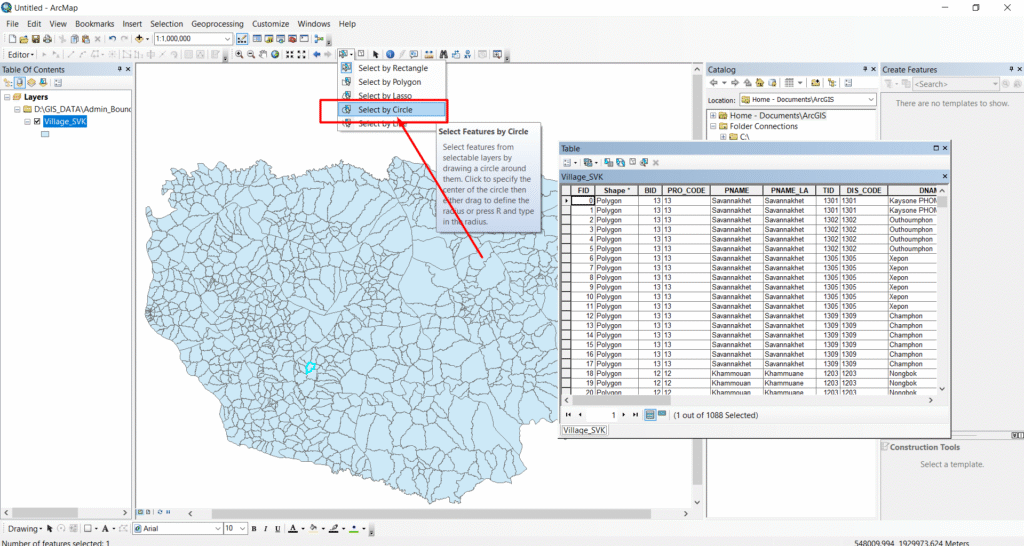Click the Clear Selected Features icon
This screenshot has width=1024, height=546.
pyautogui.click(x=360, y=54)
